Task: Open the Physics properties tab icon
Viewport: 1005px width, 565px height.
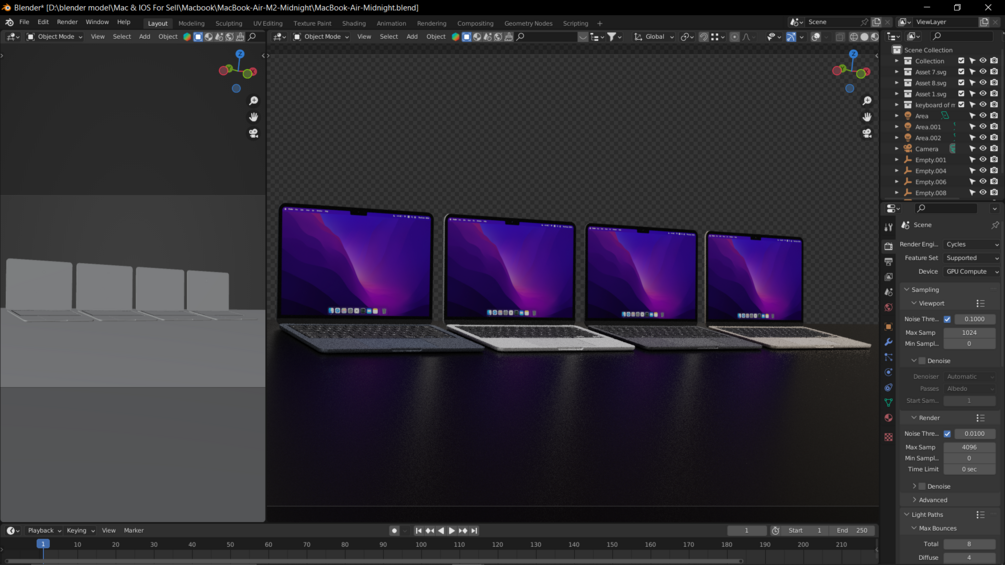Action: click(888, 372)
